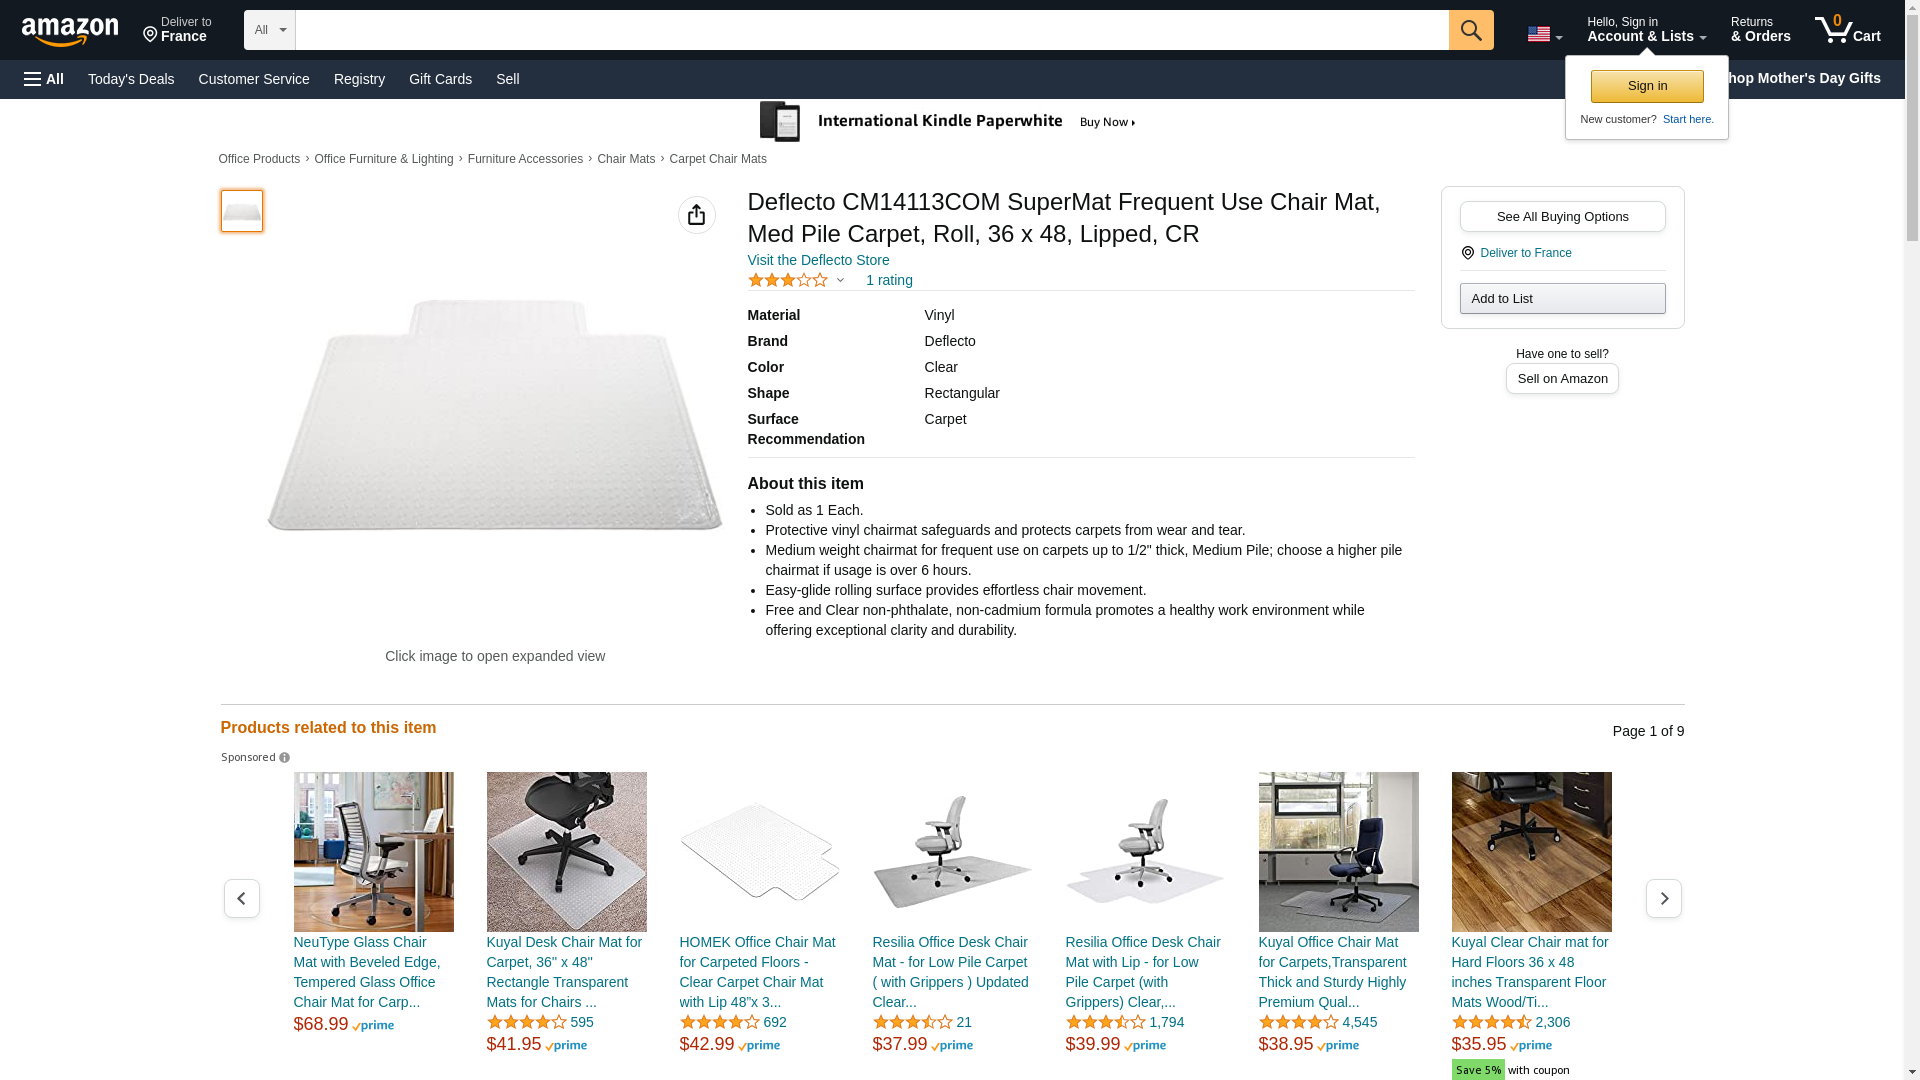Screen dimensions: 1920x1080
Task: Click the yellow Sign in button
Action: [1647, 86]
